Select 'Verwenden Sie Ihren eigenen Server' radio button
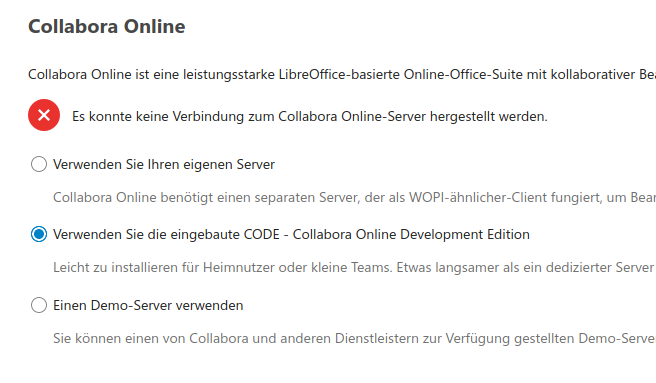Viewport: 656px width, 383px height. click(x=39, y=164)
